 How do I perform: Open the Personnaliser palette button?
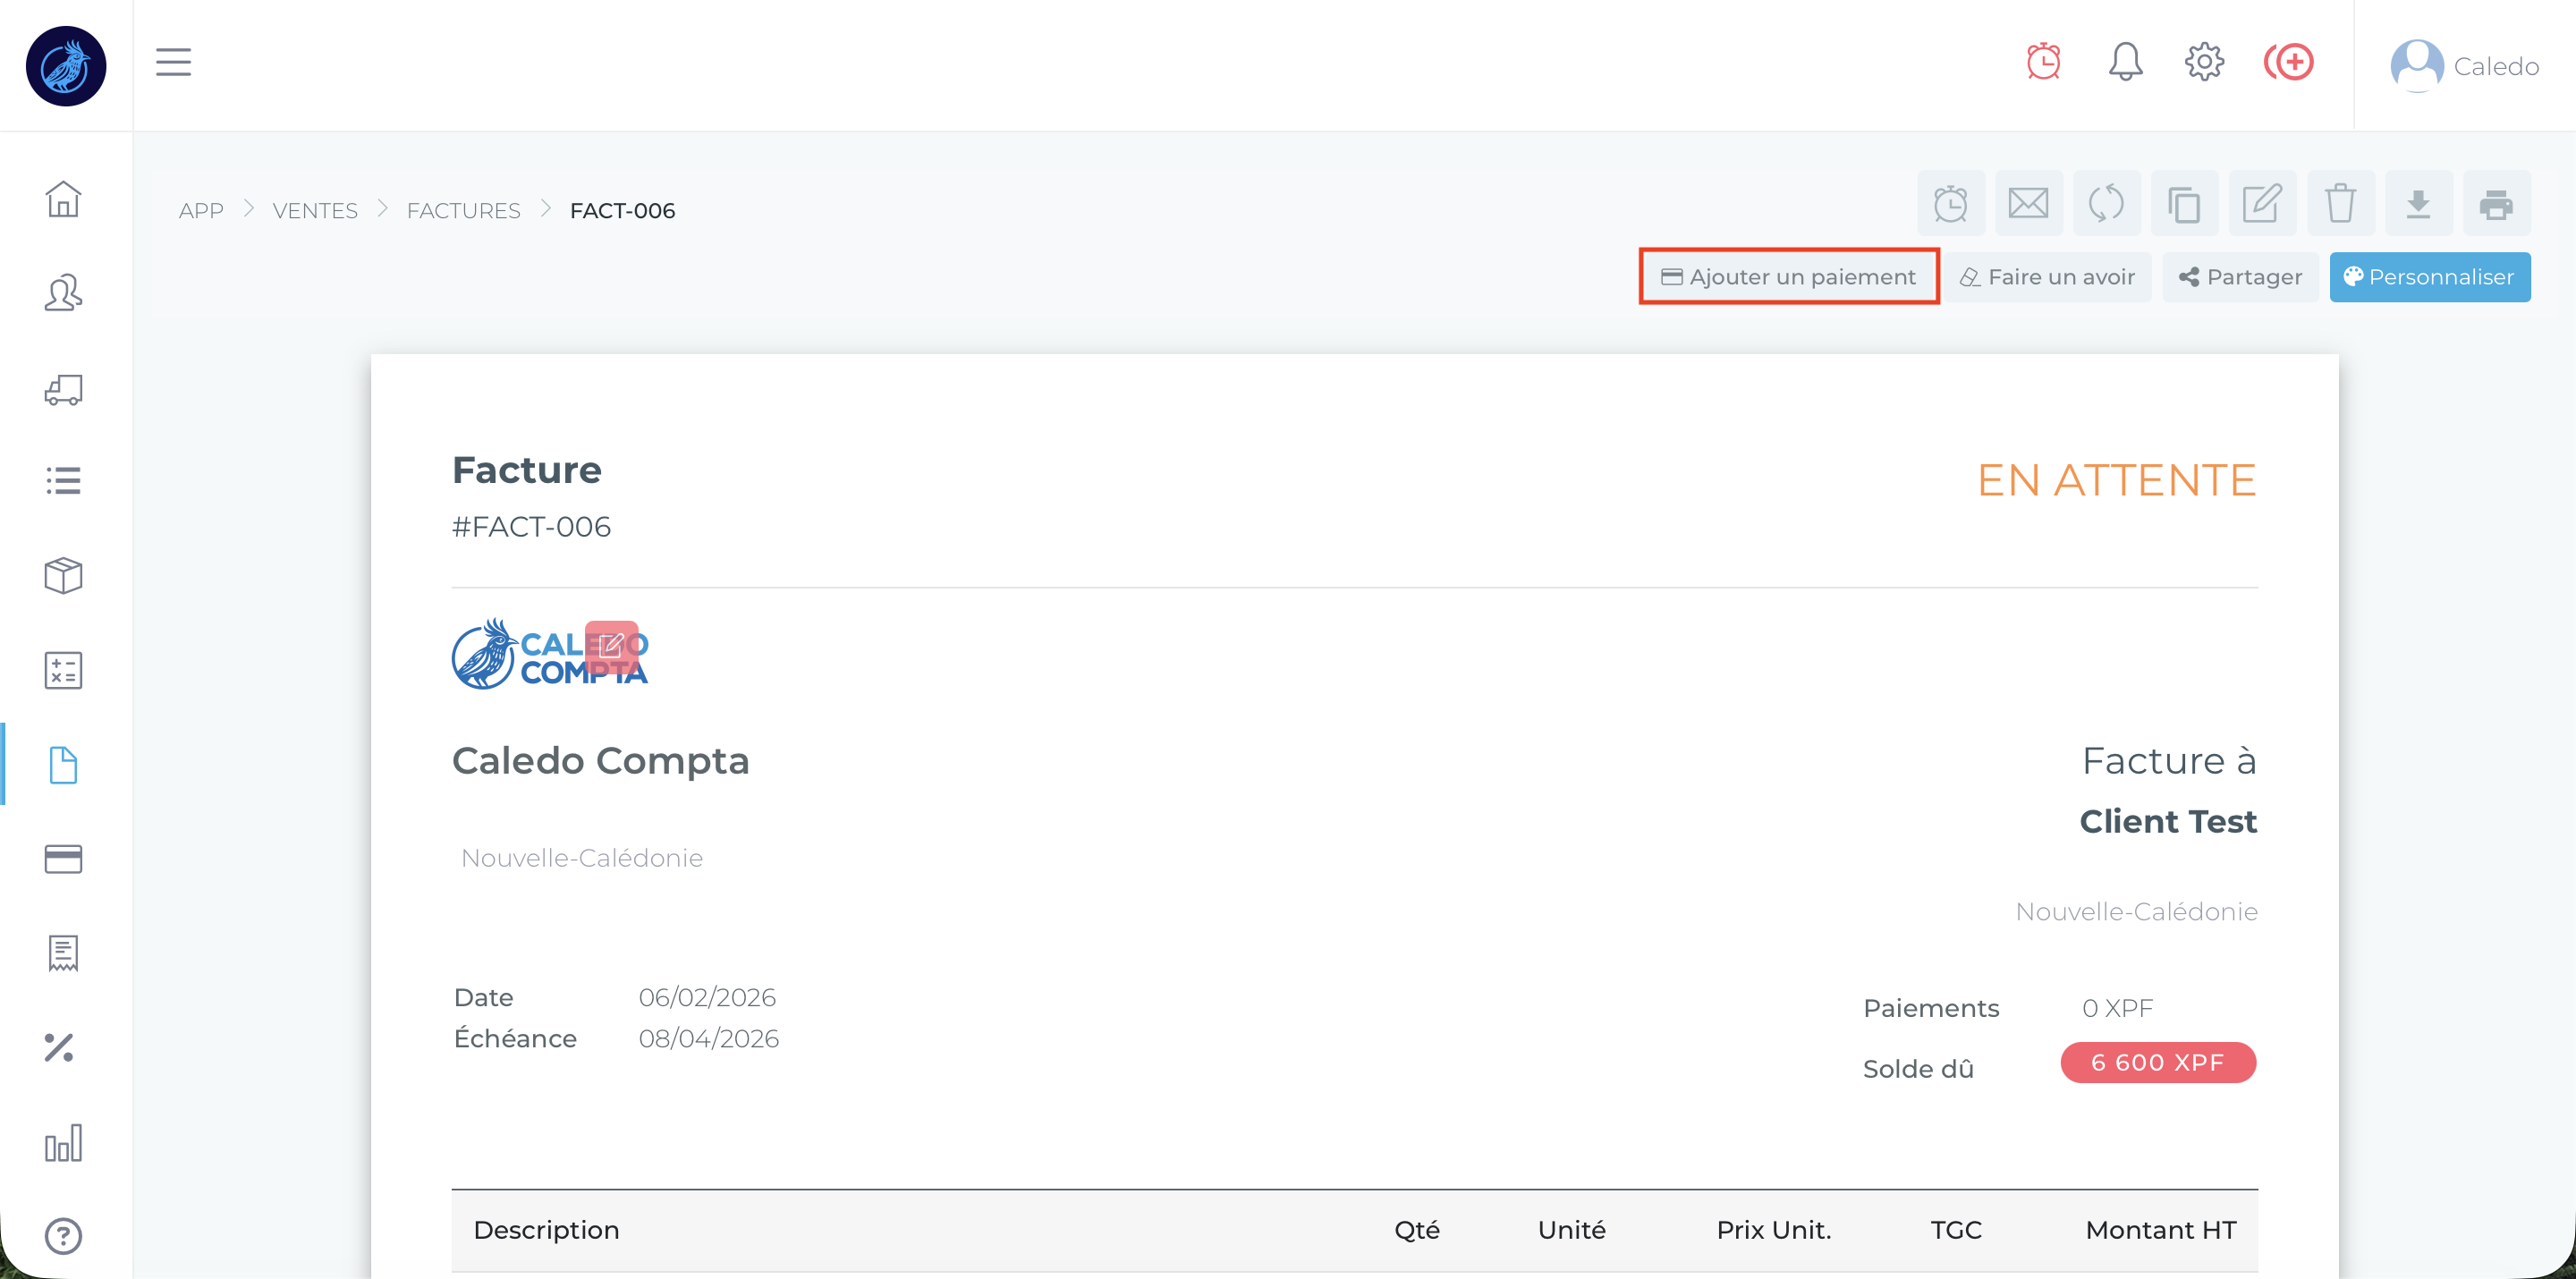pyautogui.click(x=2429, y=277)
